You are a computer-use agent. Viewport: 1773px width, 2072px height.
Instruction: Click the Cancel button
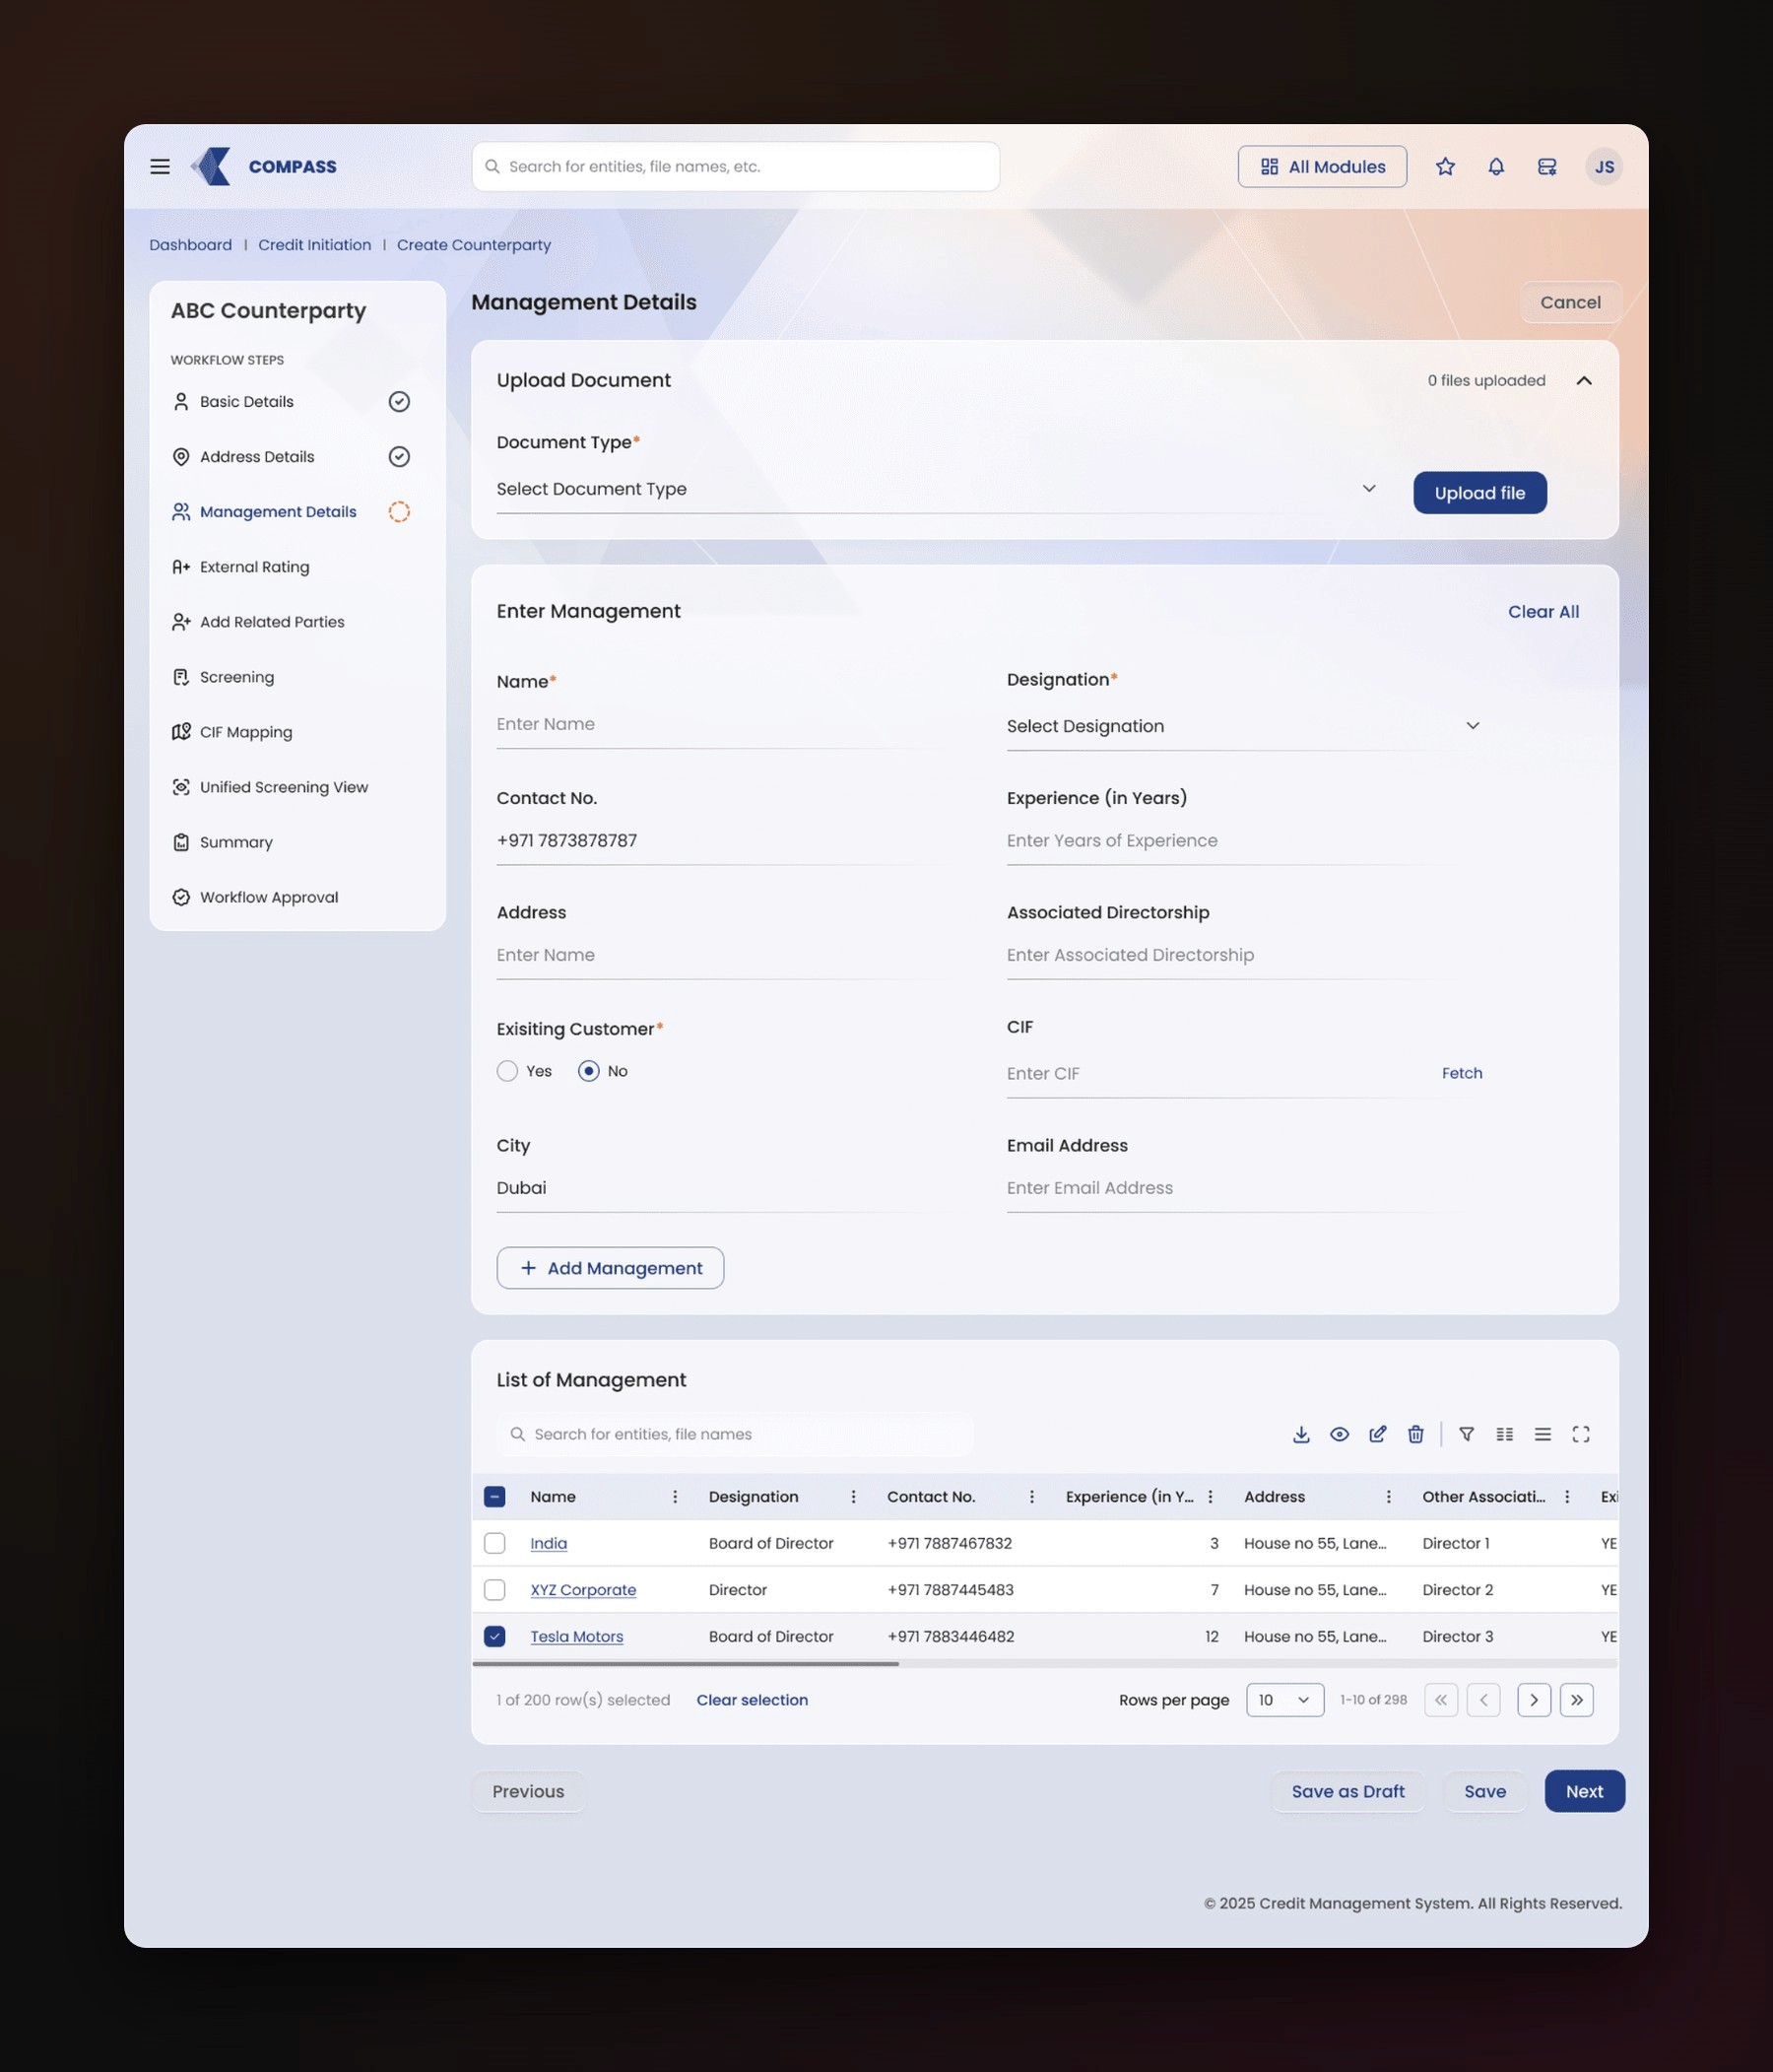click(1570, 302)
